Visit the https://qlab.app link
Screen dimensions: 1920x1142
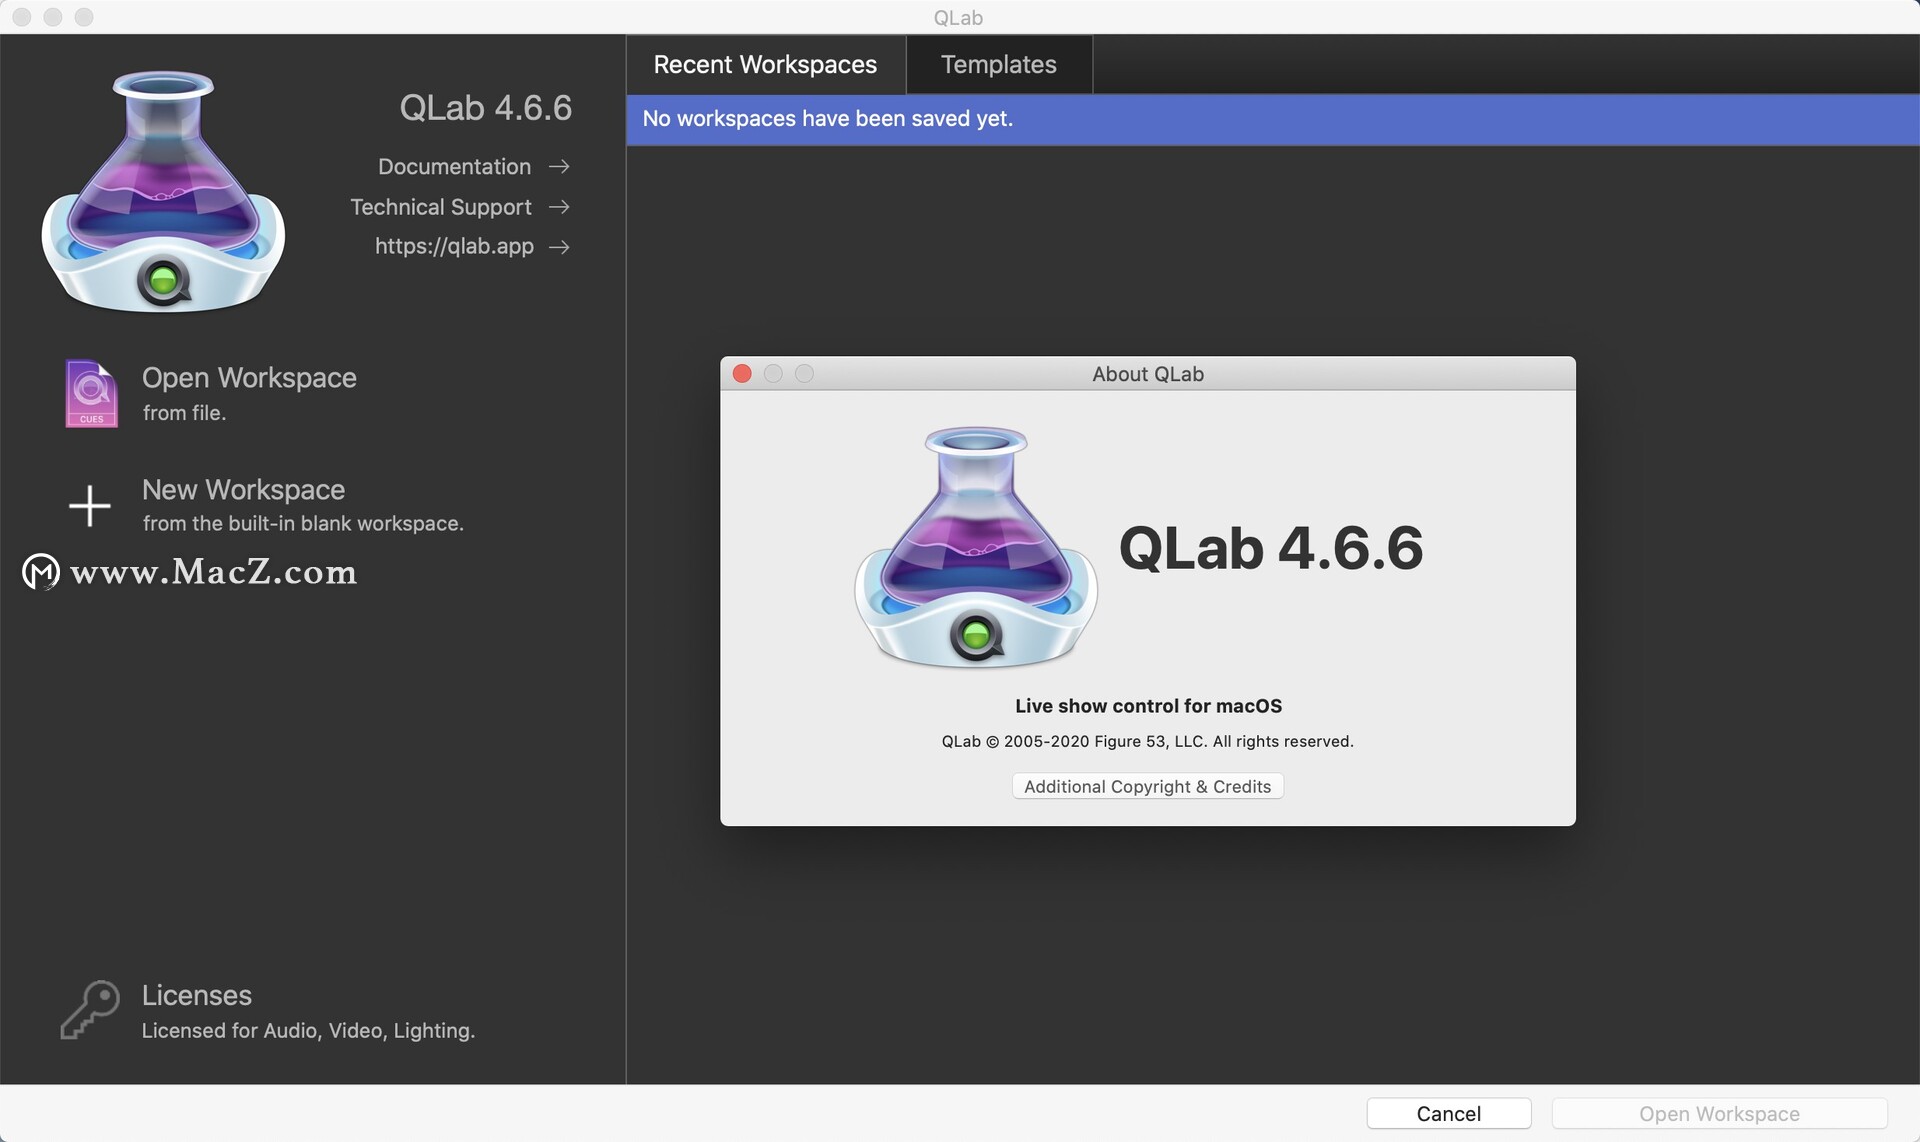pyautogui.click(x=454, y=246)
